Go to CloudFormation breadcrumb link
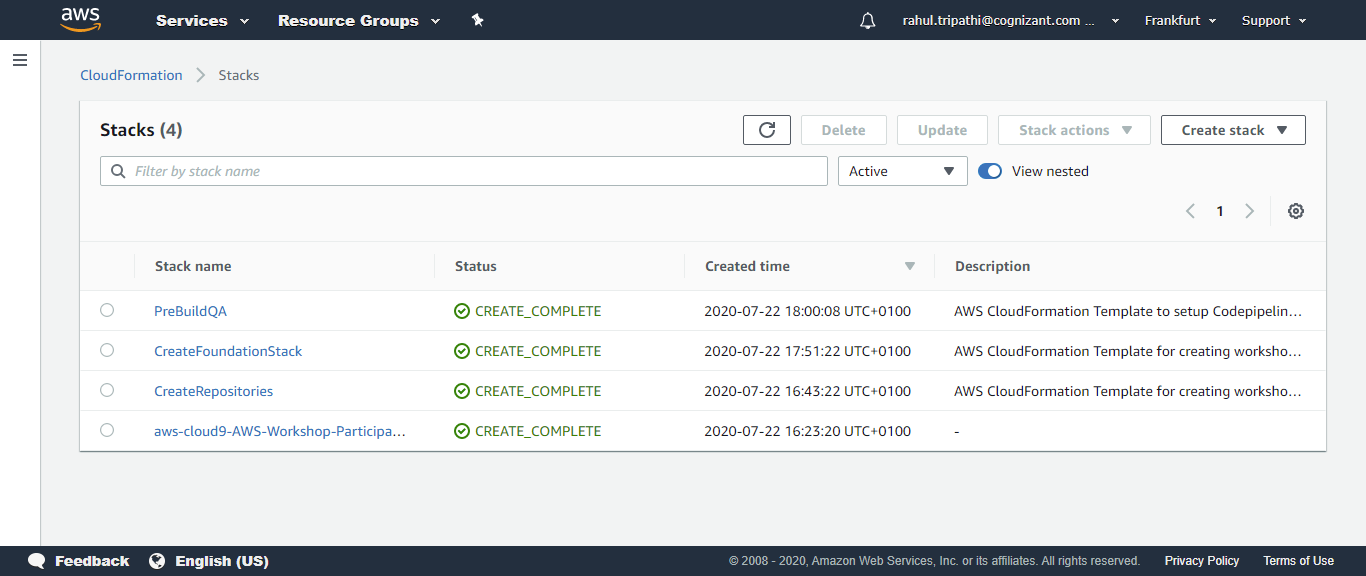This screenshot has width=1366, height=576. click(131, 75)
